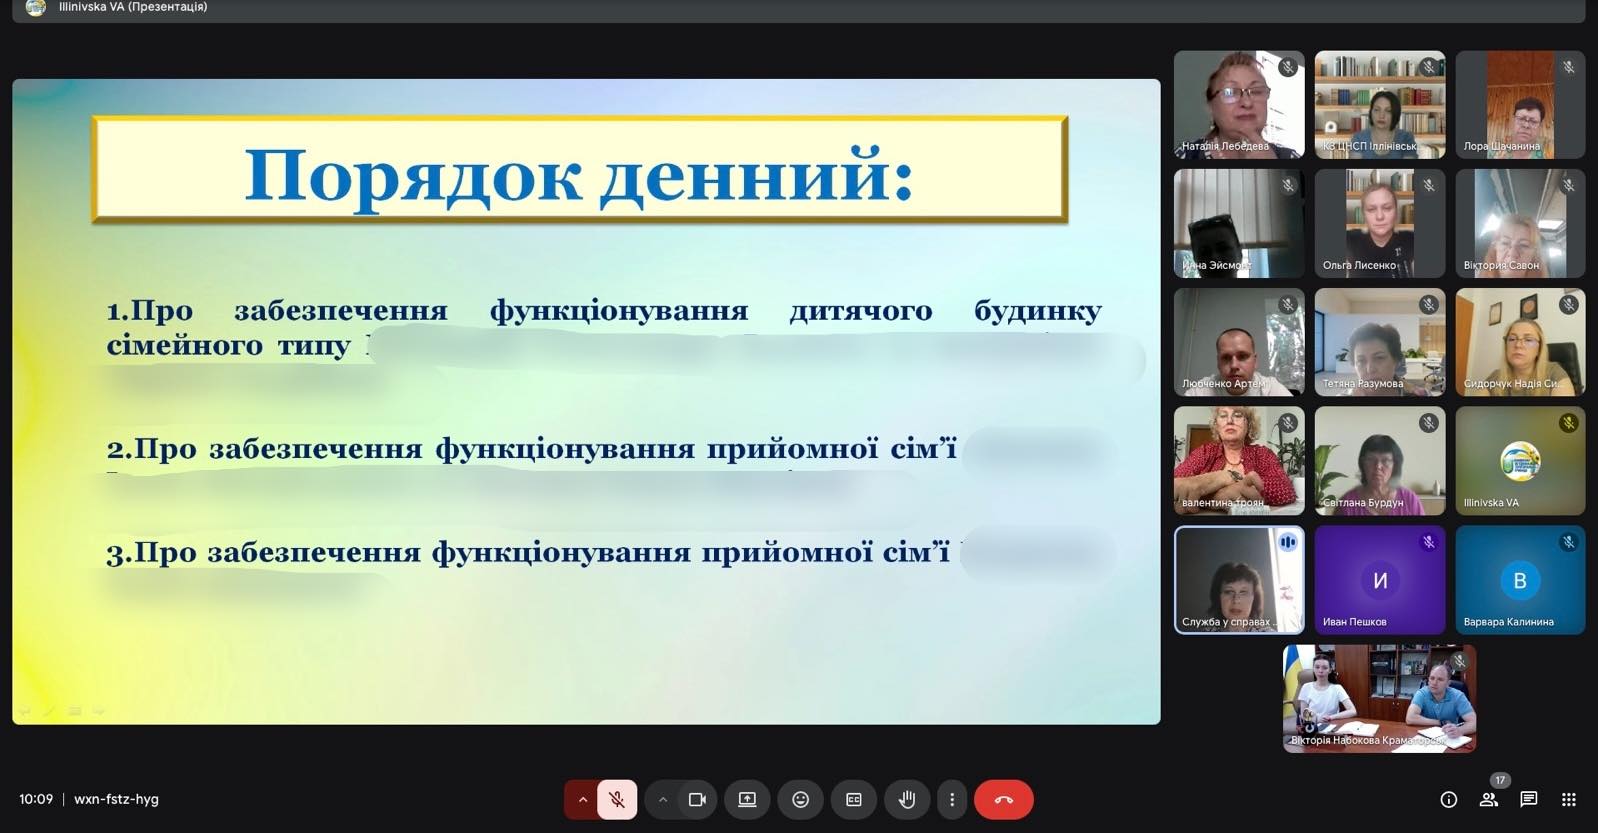Screen dimensions: 1598x833
Task: Open the chat with everyone panel
Action: pos(1528,800)
